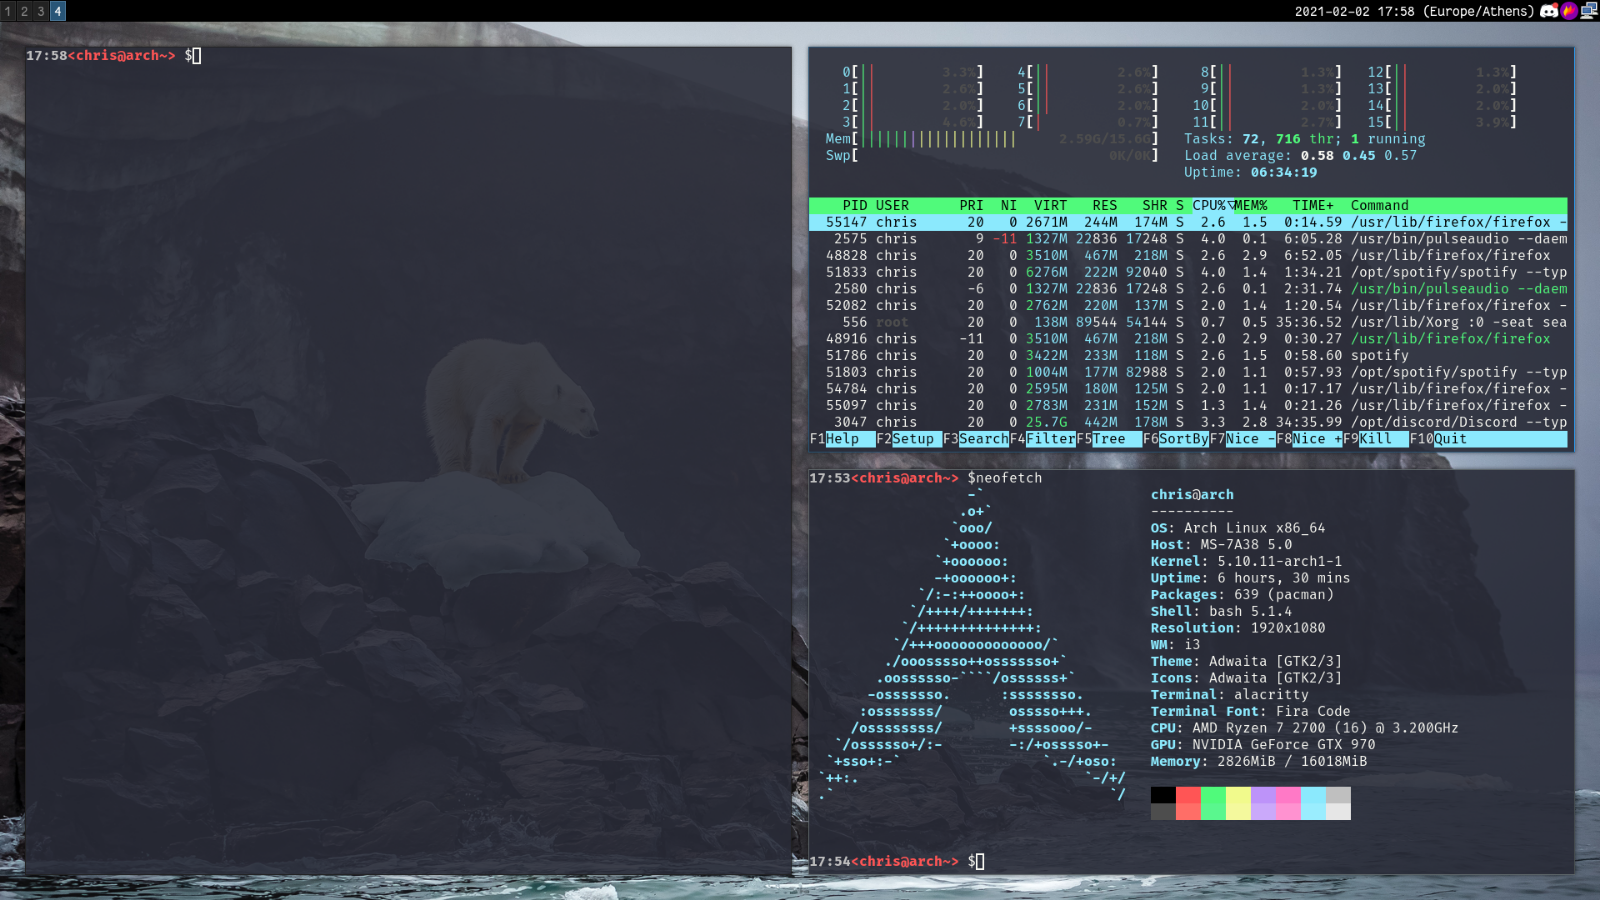The image size is (1600, 900).
Task: Select spotify process PID 51833
Action: [x=1188, y=272]
